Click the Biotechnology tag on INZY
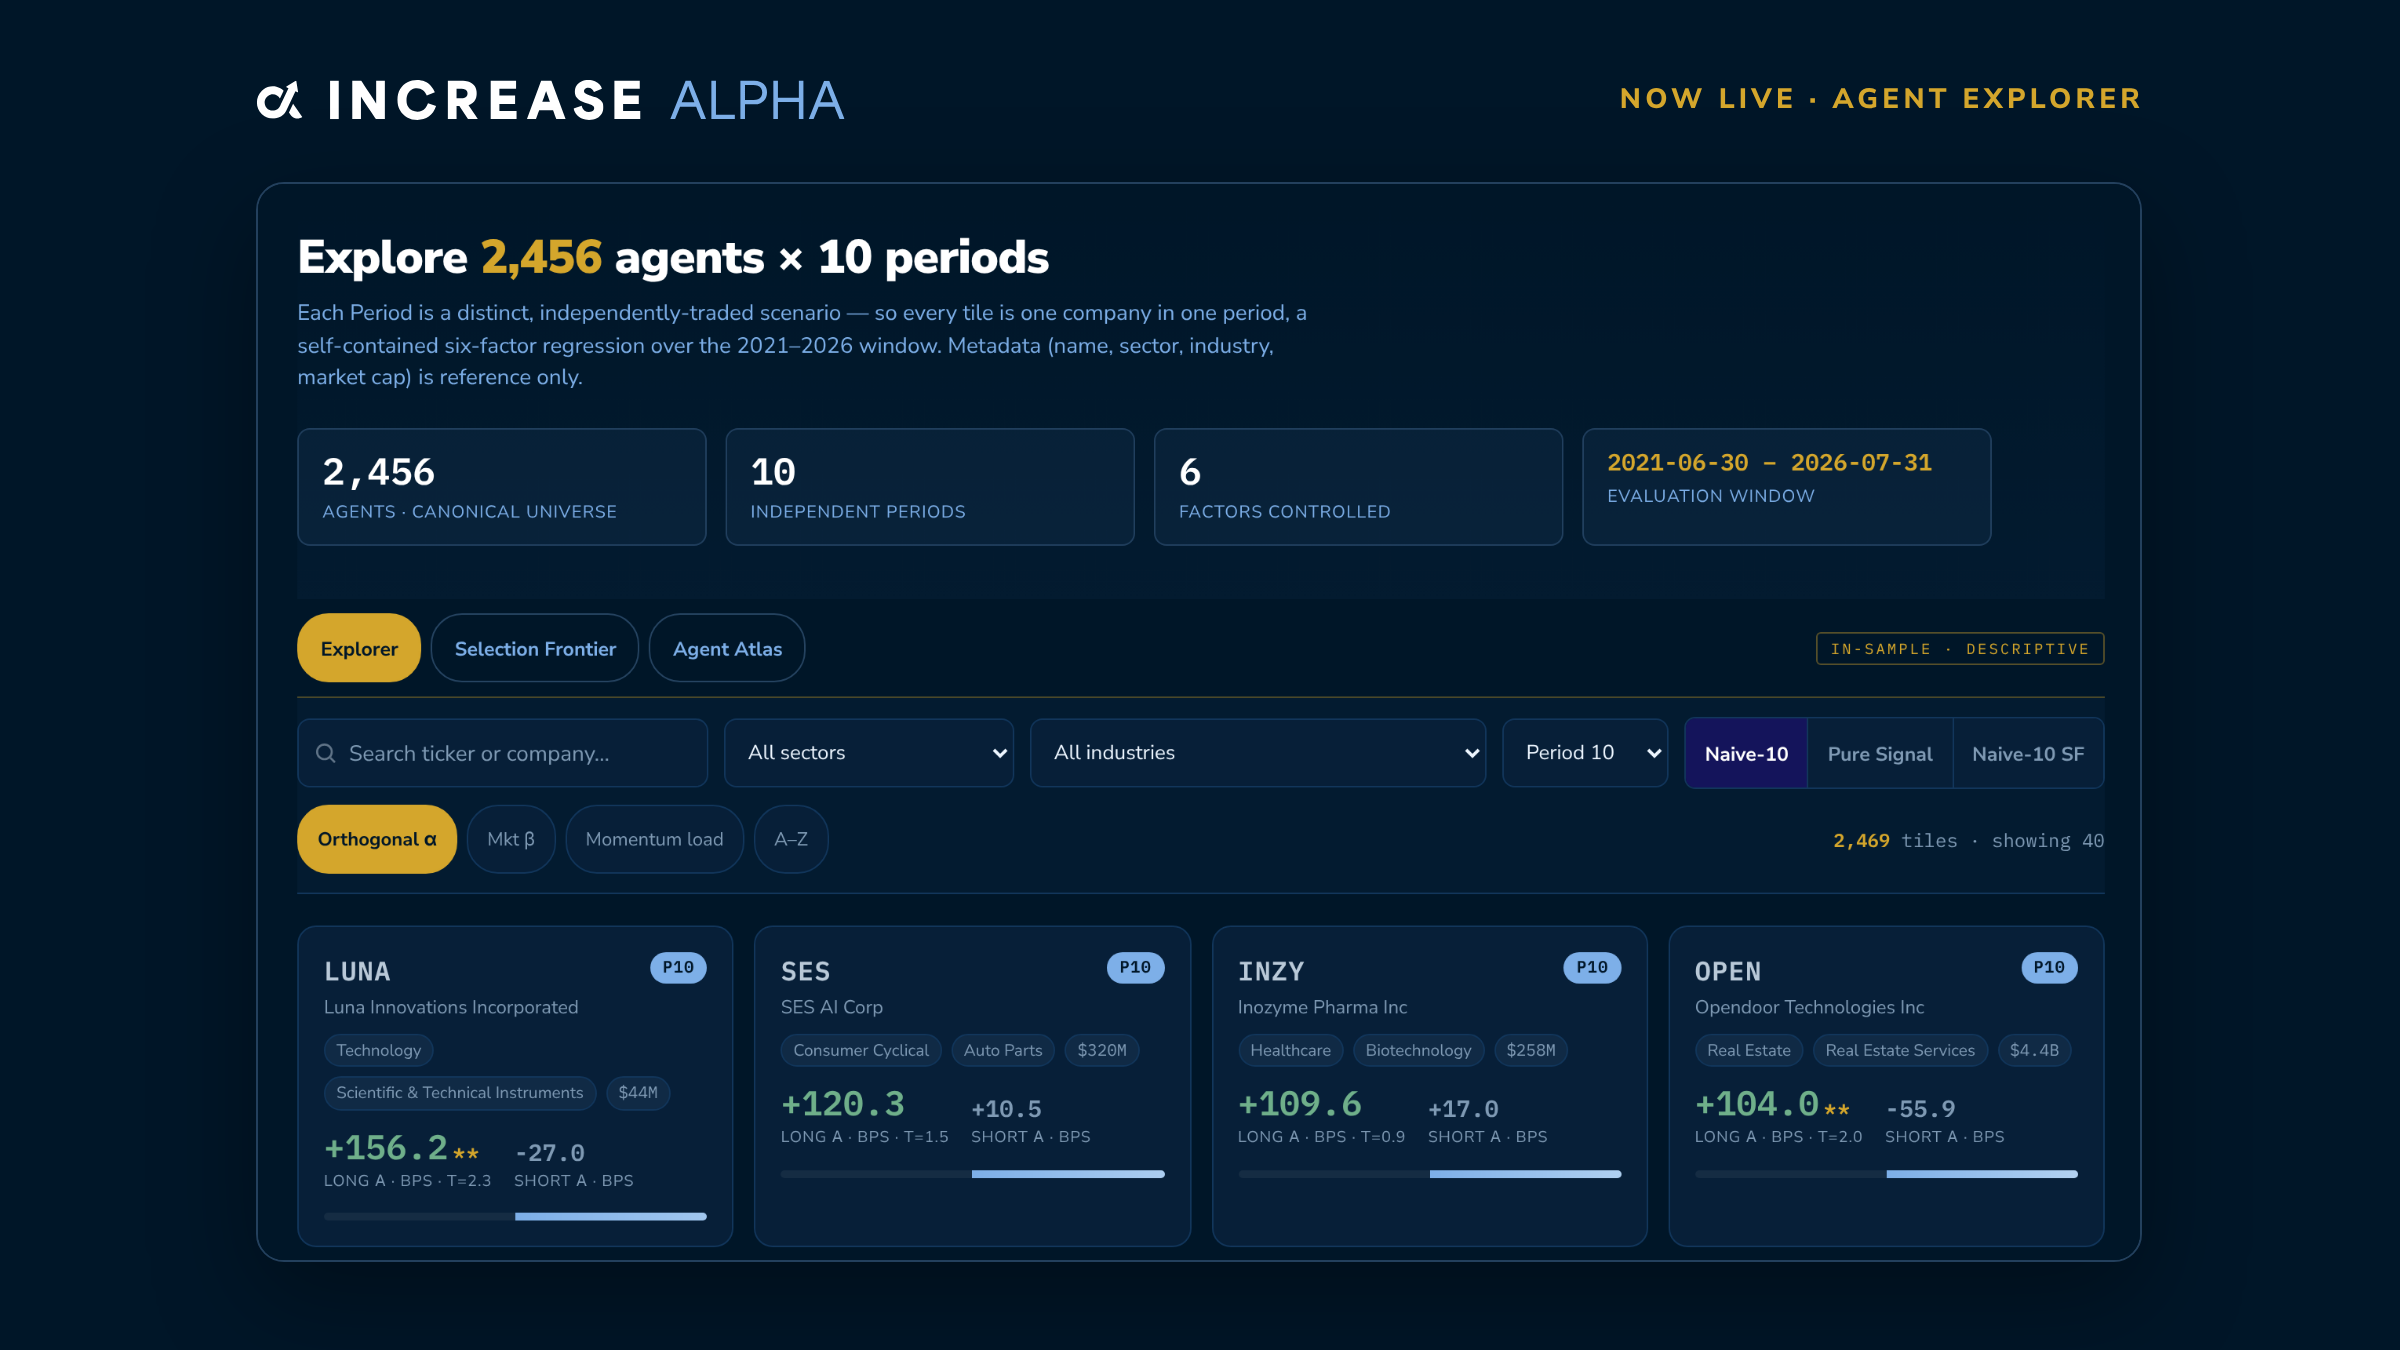 pyautogui.click(x=1418, y=1050)
